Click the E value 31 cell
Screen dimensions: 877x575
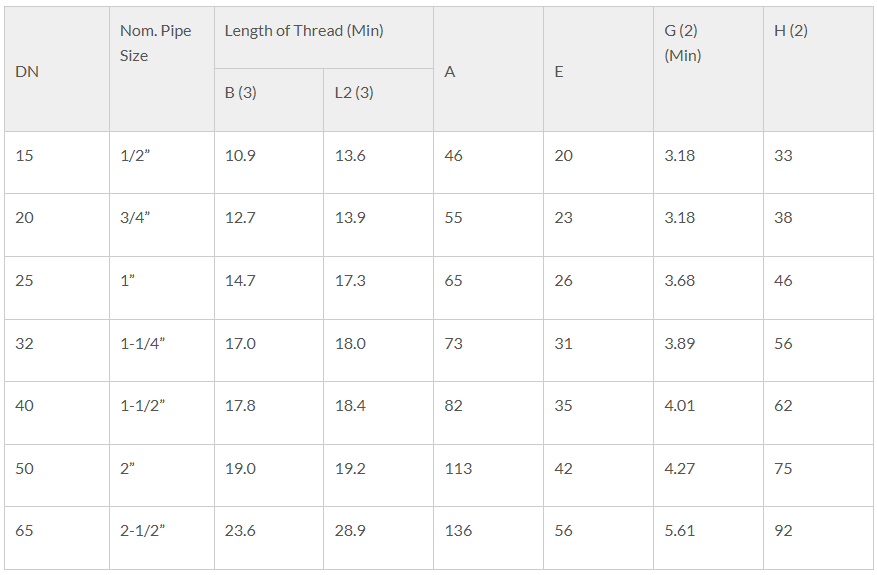tap(598, 351)
